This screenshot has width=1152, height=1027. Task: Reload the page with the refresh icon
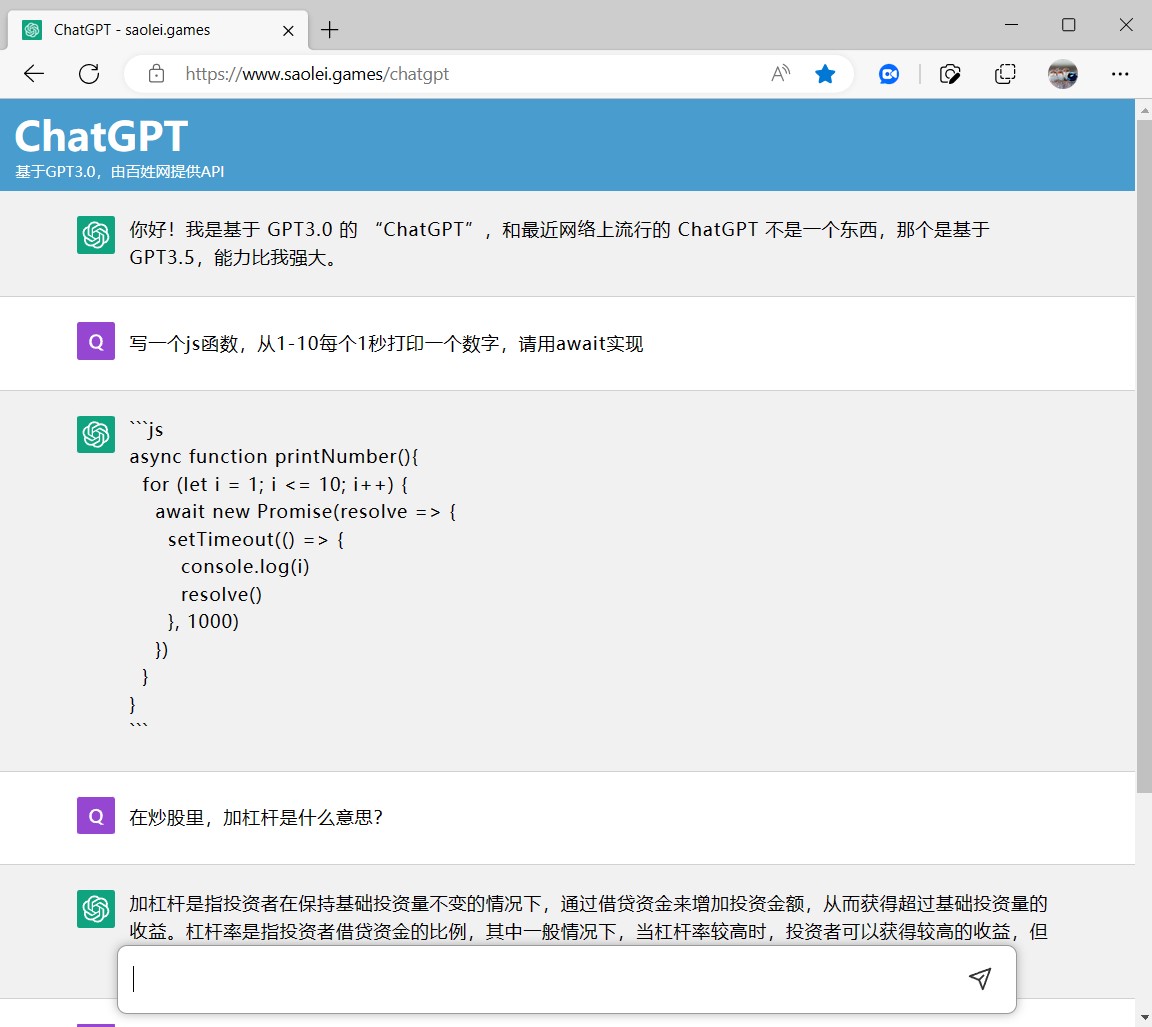(x=89, y=73)
